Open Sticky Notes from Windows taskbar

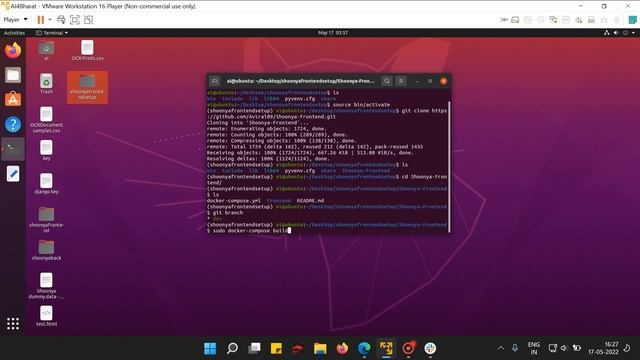coord(276,348)
